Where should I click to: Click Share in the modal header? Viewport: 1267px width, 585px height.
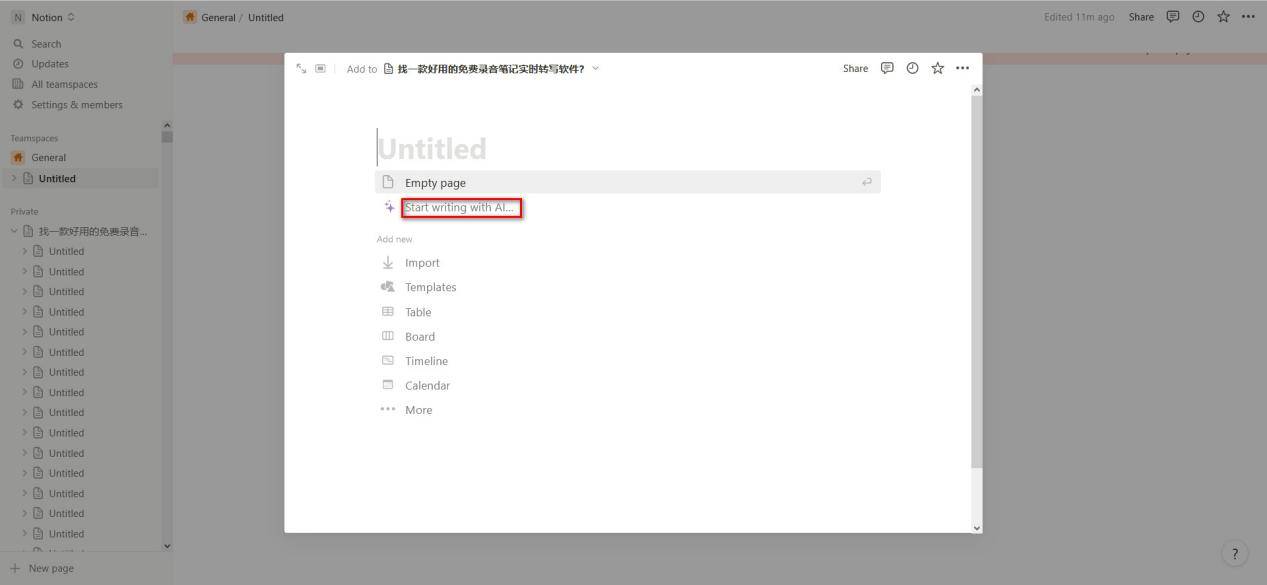pos(855,68)
